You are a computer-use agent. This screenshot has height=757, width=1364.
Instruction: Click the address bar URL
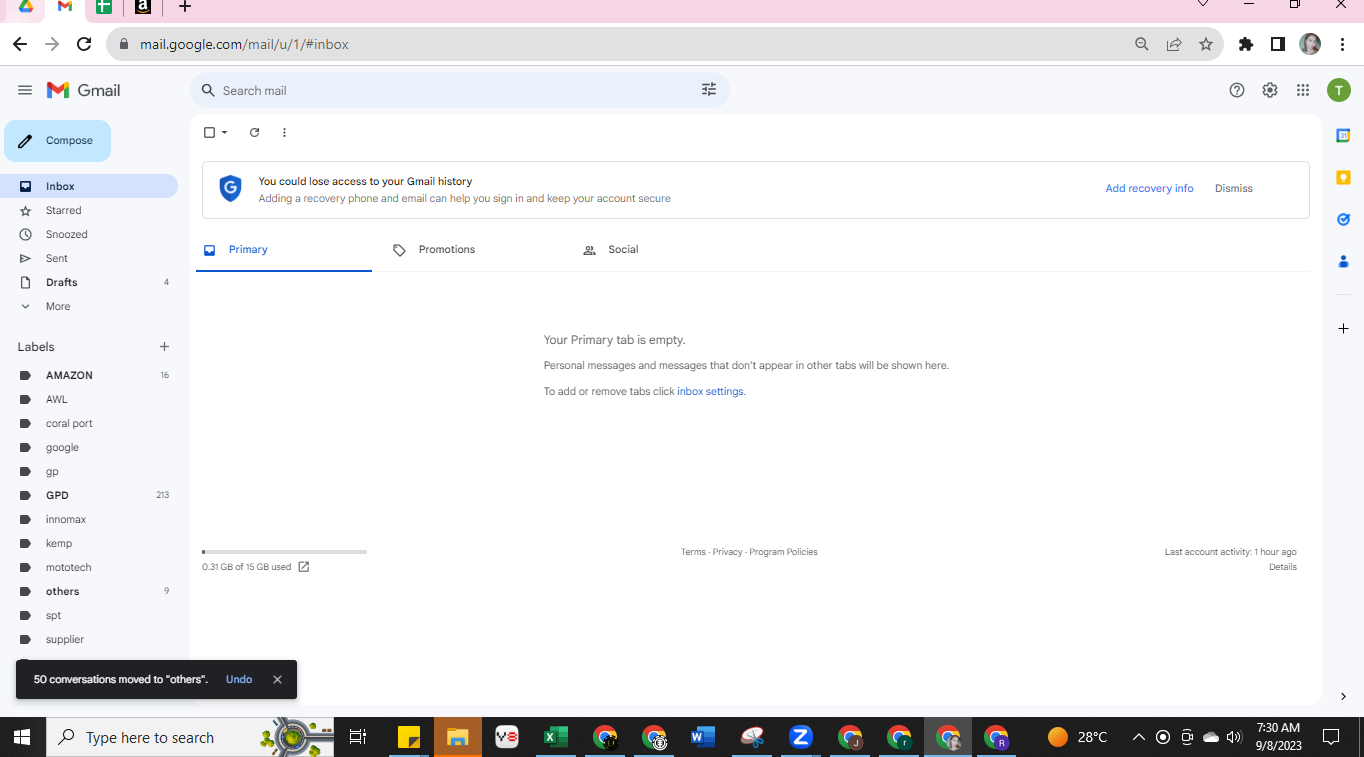click(x=244, y=44)
